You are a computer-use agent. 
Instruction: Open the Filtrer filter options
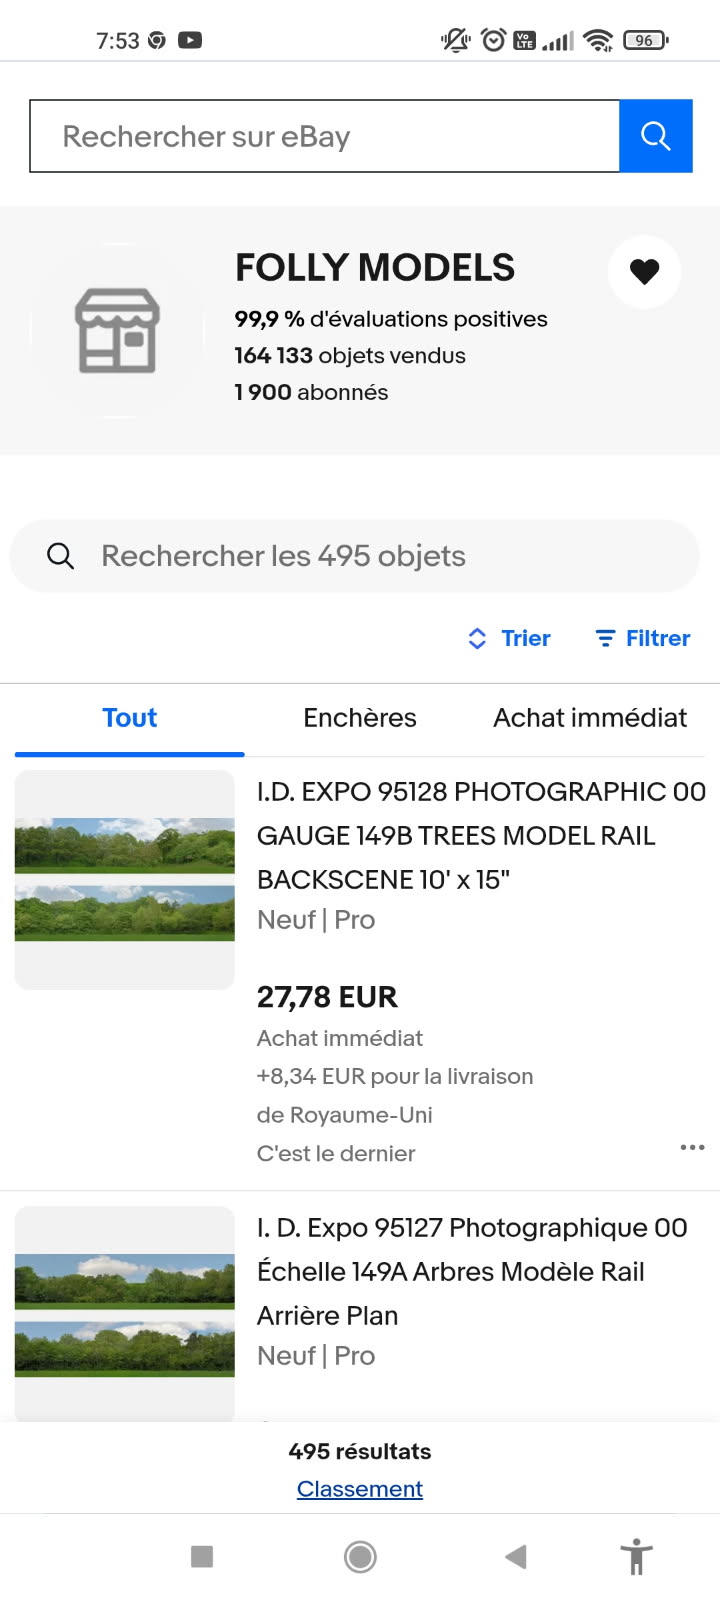click(x=643, y=638)
